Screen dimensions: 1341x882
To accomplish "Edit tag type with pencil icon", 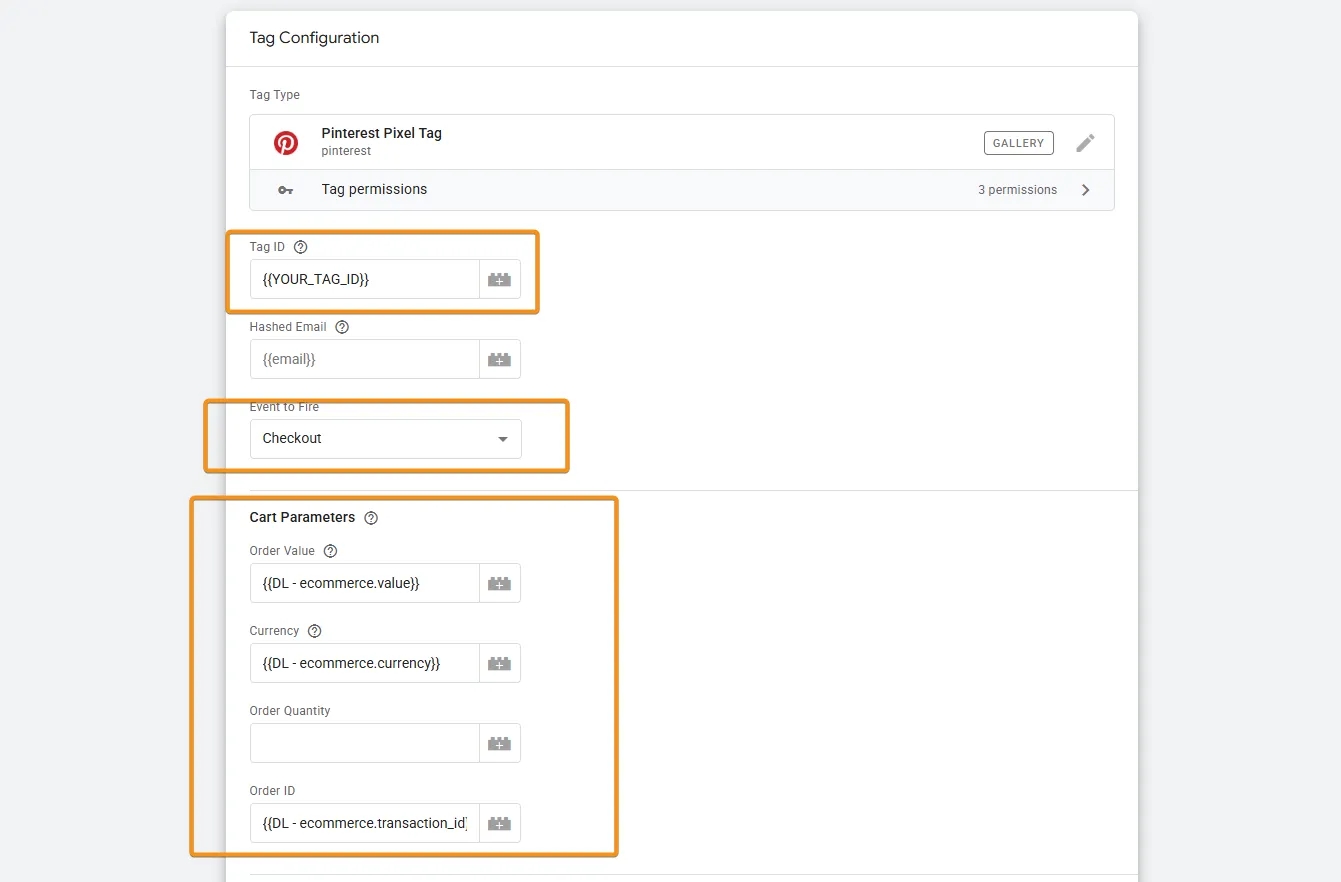I will (x=1085, y=143).
